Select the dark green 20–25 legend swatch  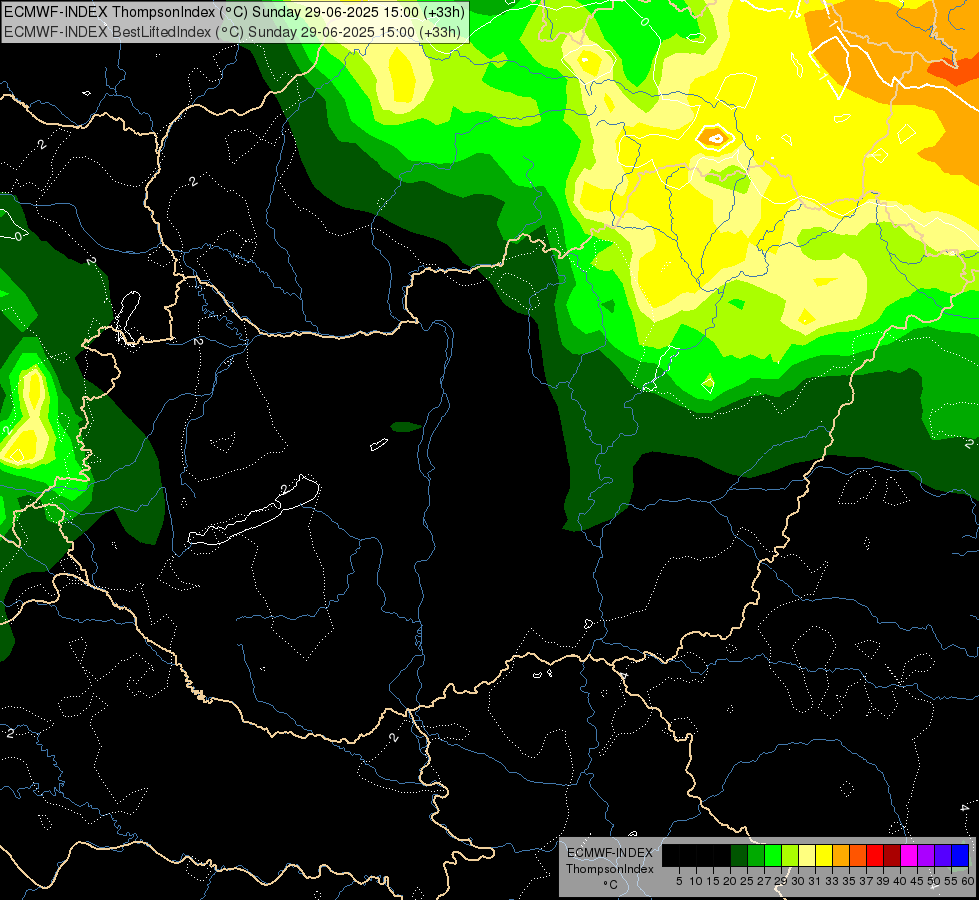point(739,855)
